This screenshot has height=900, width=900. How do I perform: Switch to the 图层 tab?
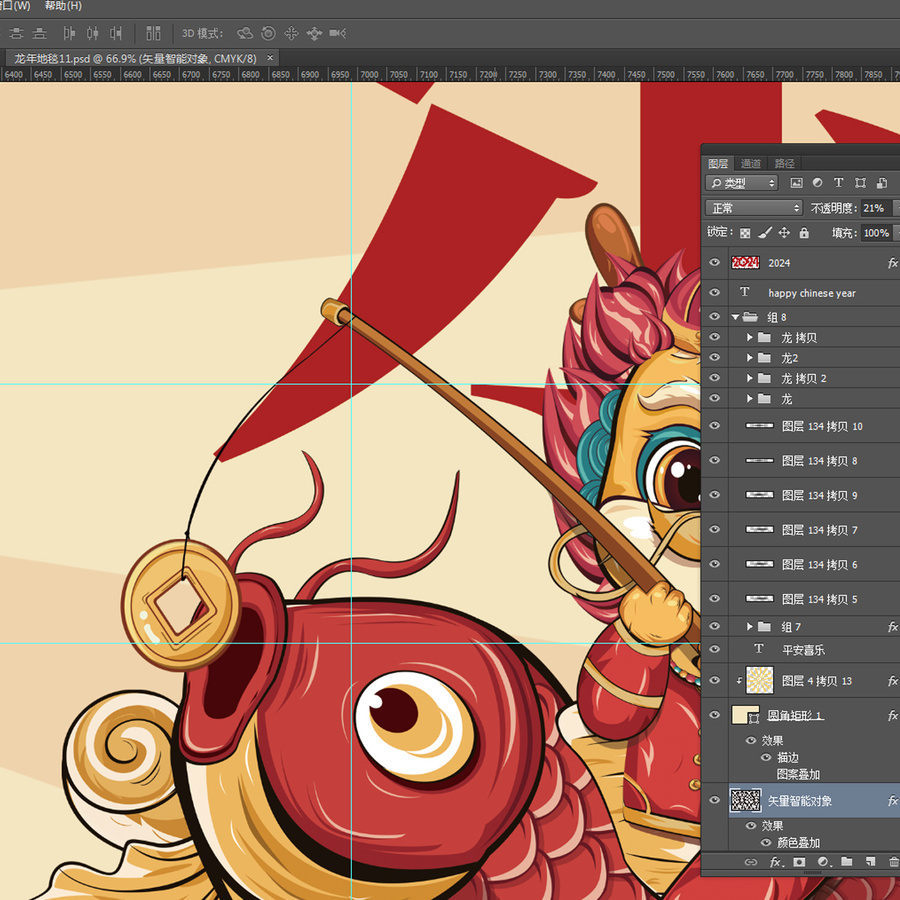(x=718, y=164)
